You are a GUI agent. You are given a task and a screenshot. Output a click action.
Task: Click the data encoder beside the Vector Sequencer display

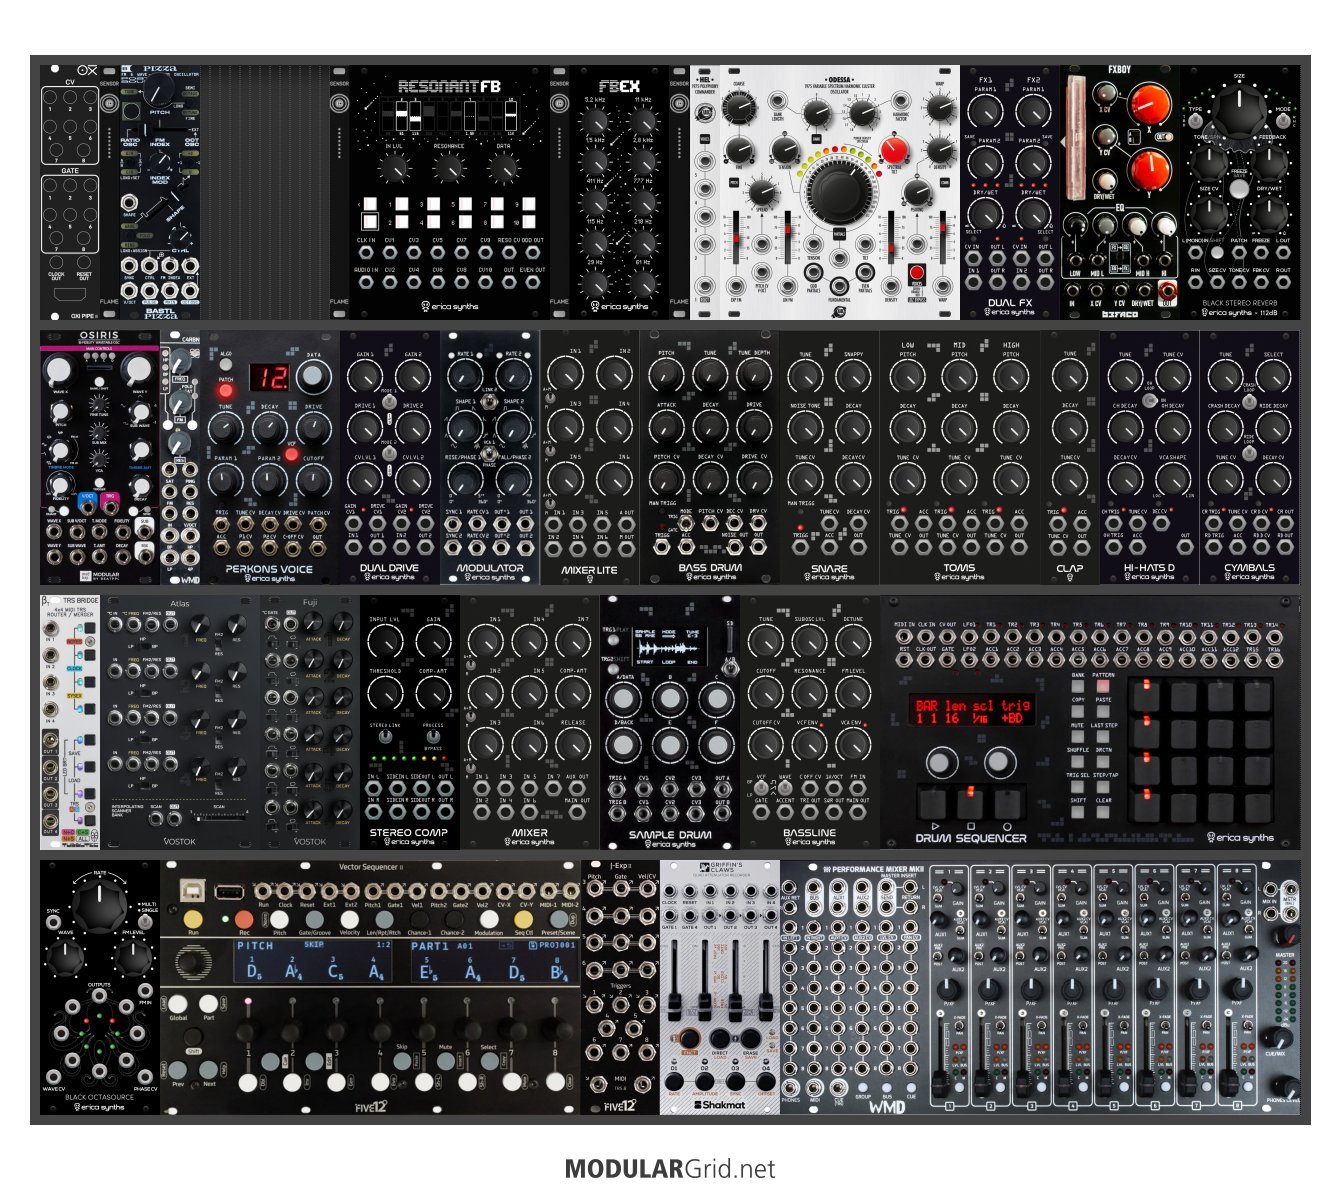[188, 963]
